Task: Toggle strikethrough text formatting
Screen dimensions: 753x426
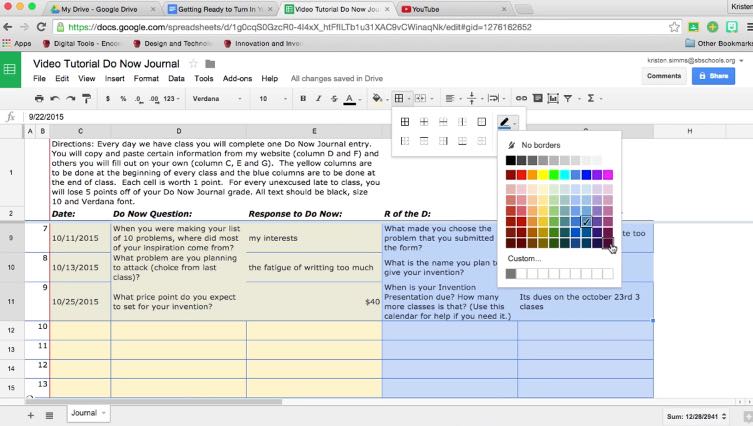Action: click(x=332, y=99)
